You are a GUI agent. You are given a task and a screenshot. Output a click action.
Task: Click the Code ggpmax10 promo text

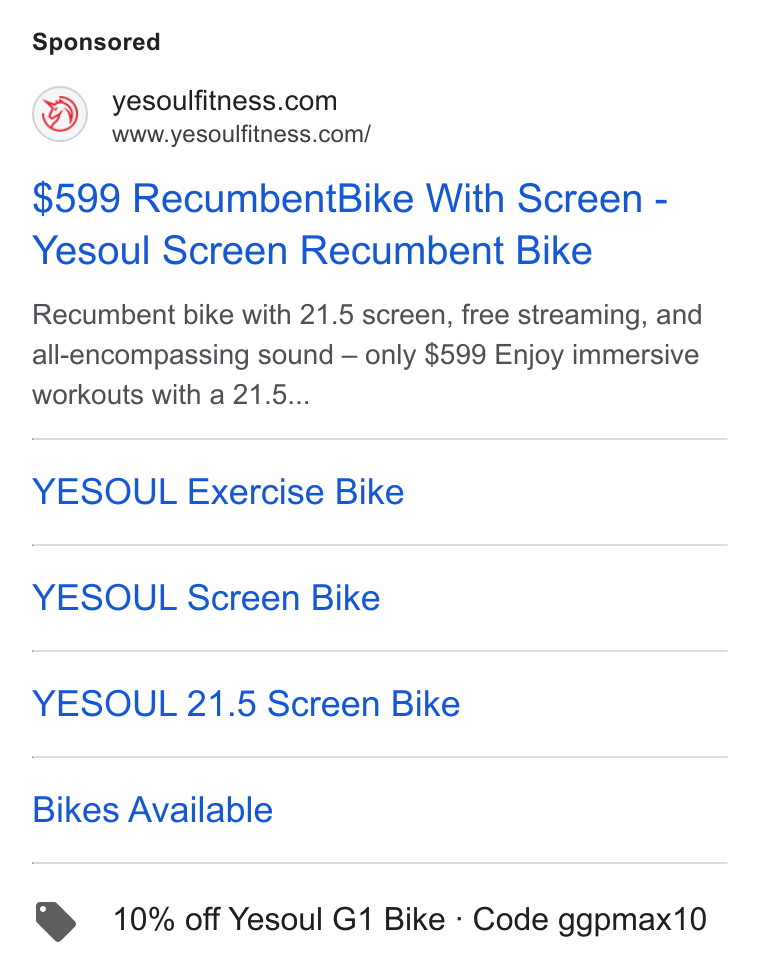click(x=589, y=921)
